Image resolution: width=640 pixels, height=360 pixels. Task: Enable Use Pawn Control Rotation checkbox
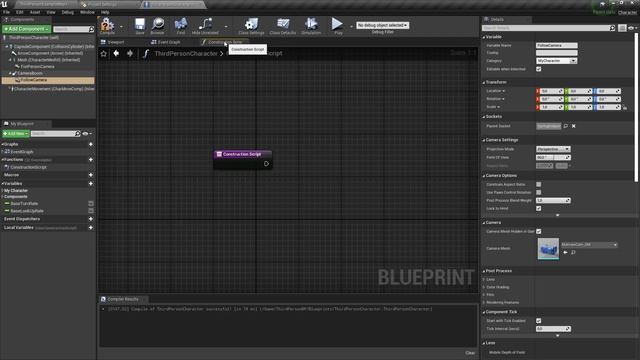tap(538, 192)
